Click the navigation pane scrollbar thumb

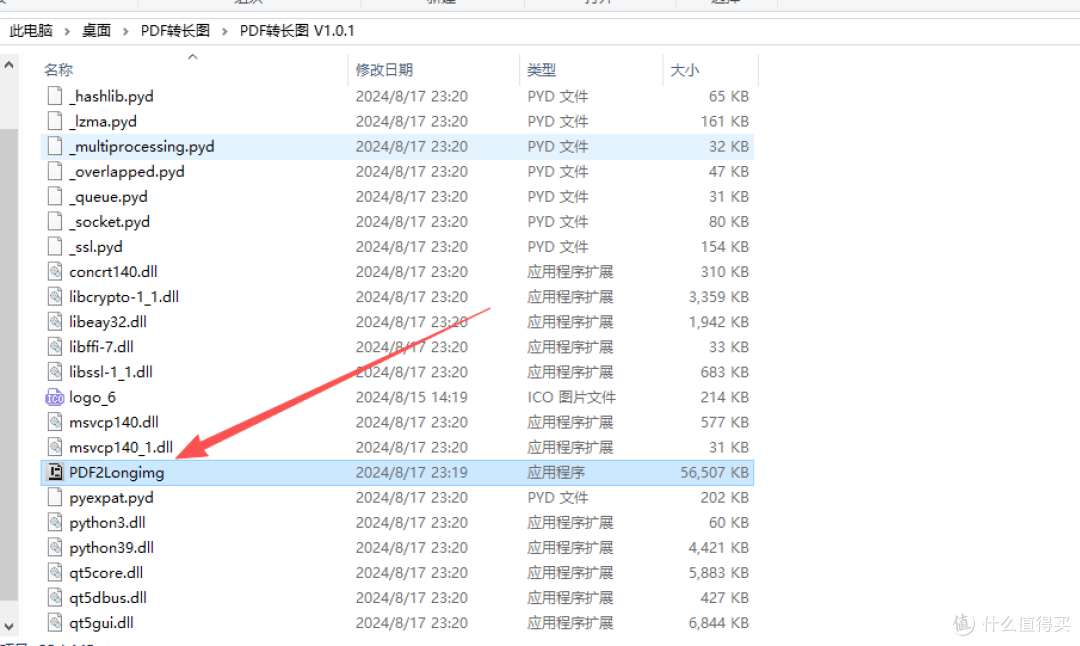(x=9, y=364)
